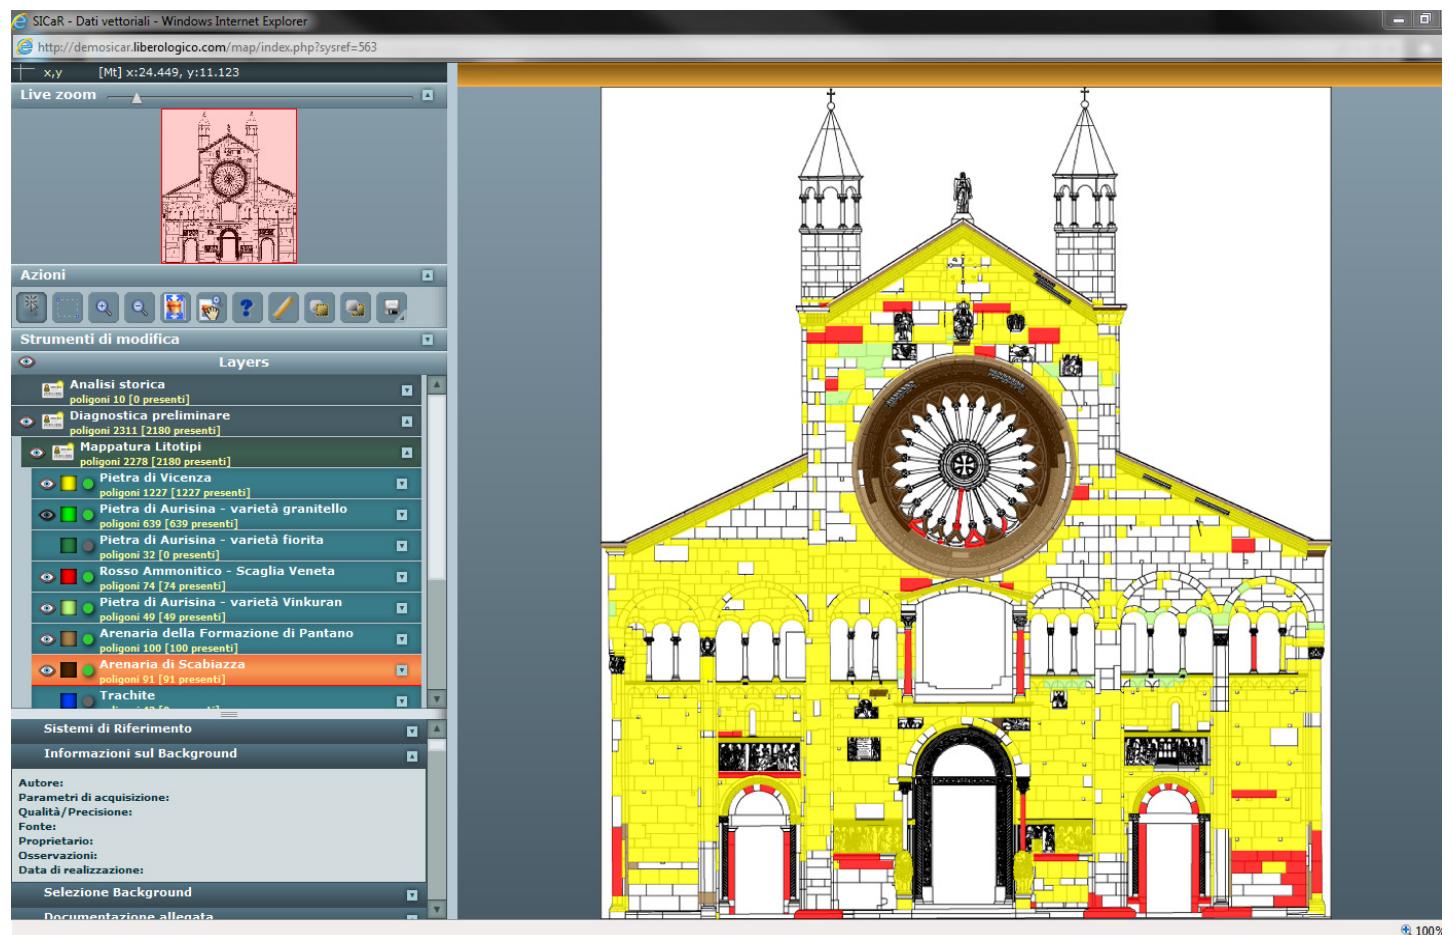The image size is (1454, 935).
Task: Click the first overlapping squares icon in Azioni
Action: [x=319, y=308]
